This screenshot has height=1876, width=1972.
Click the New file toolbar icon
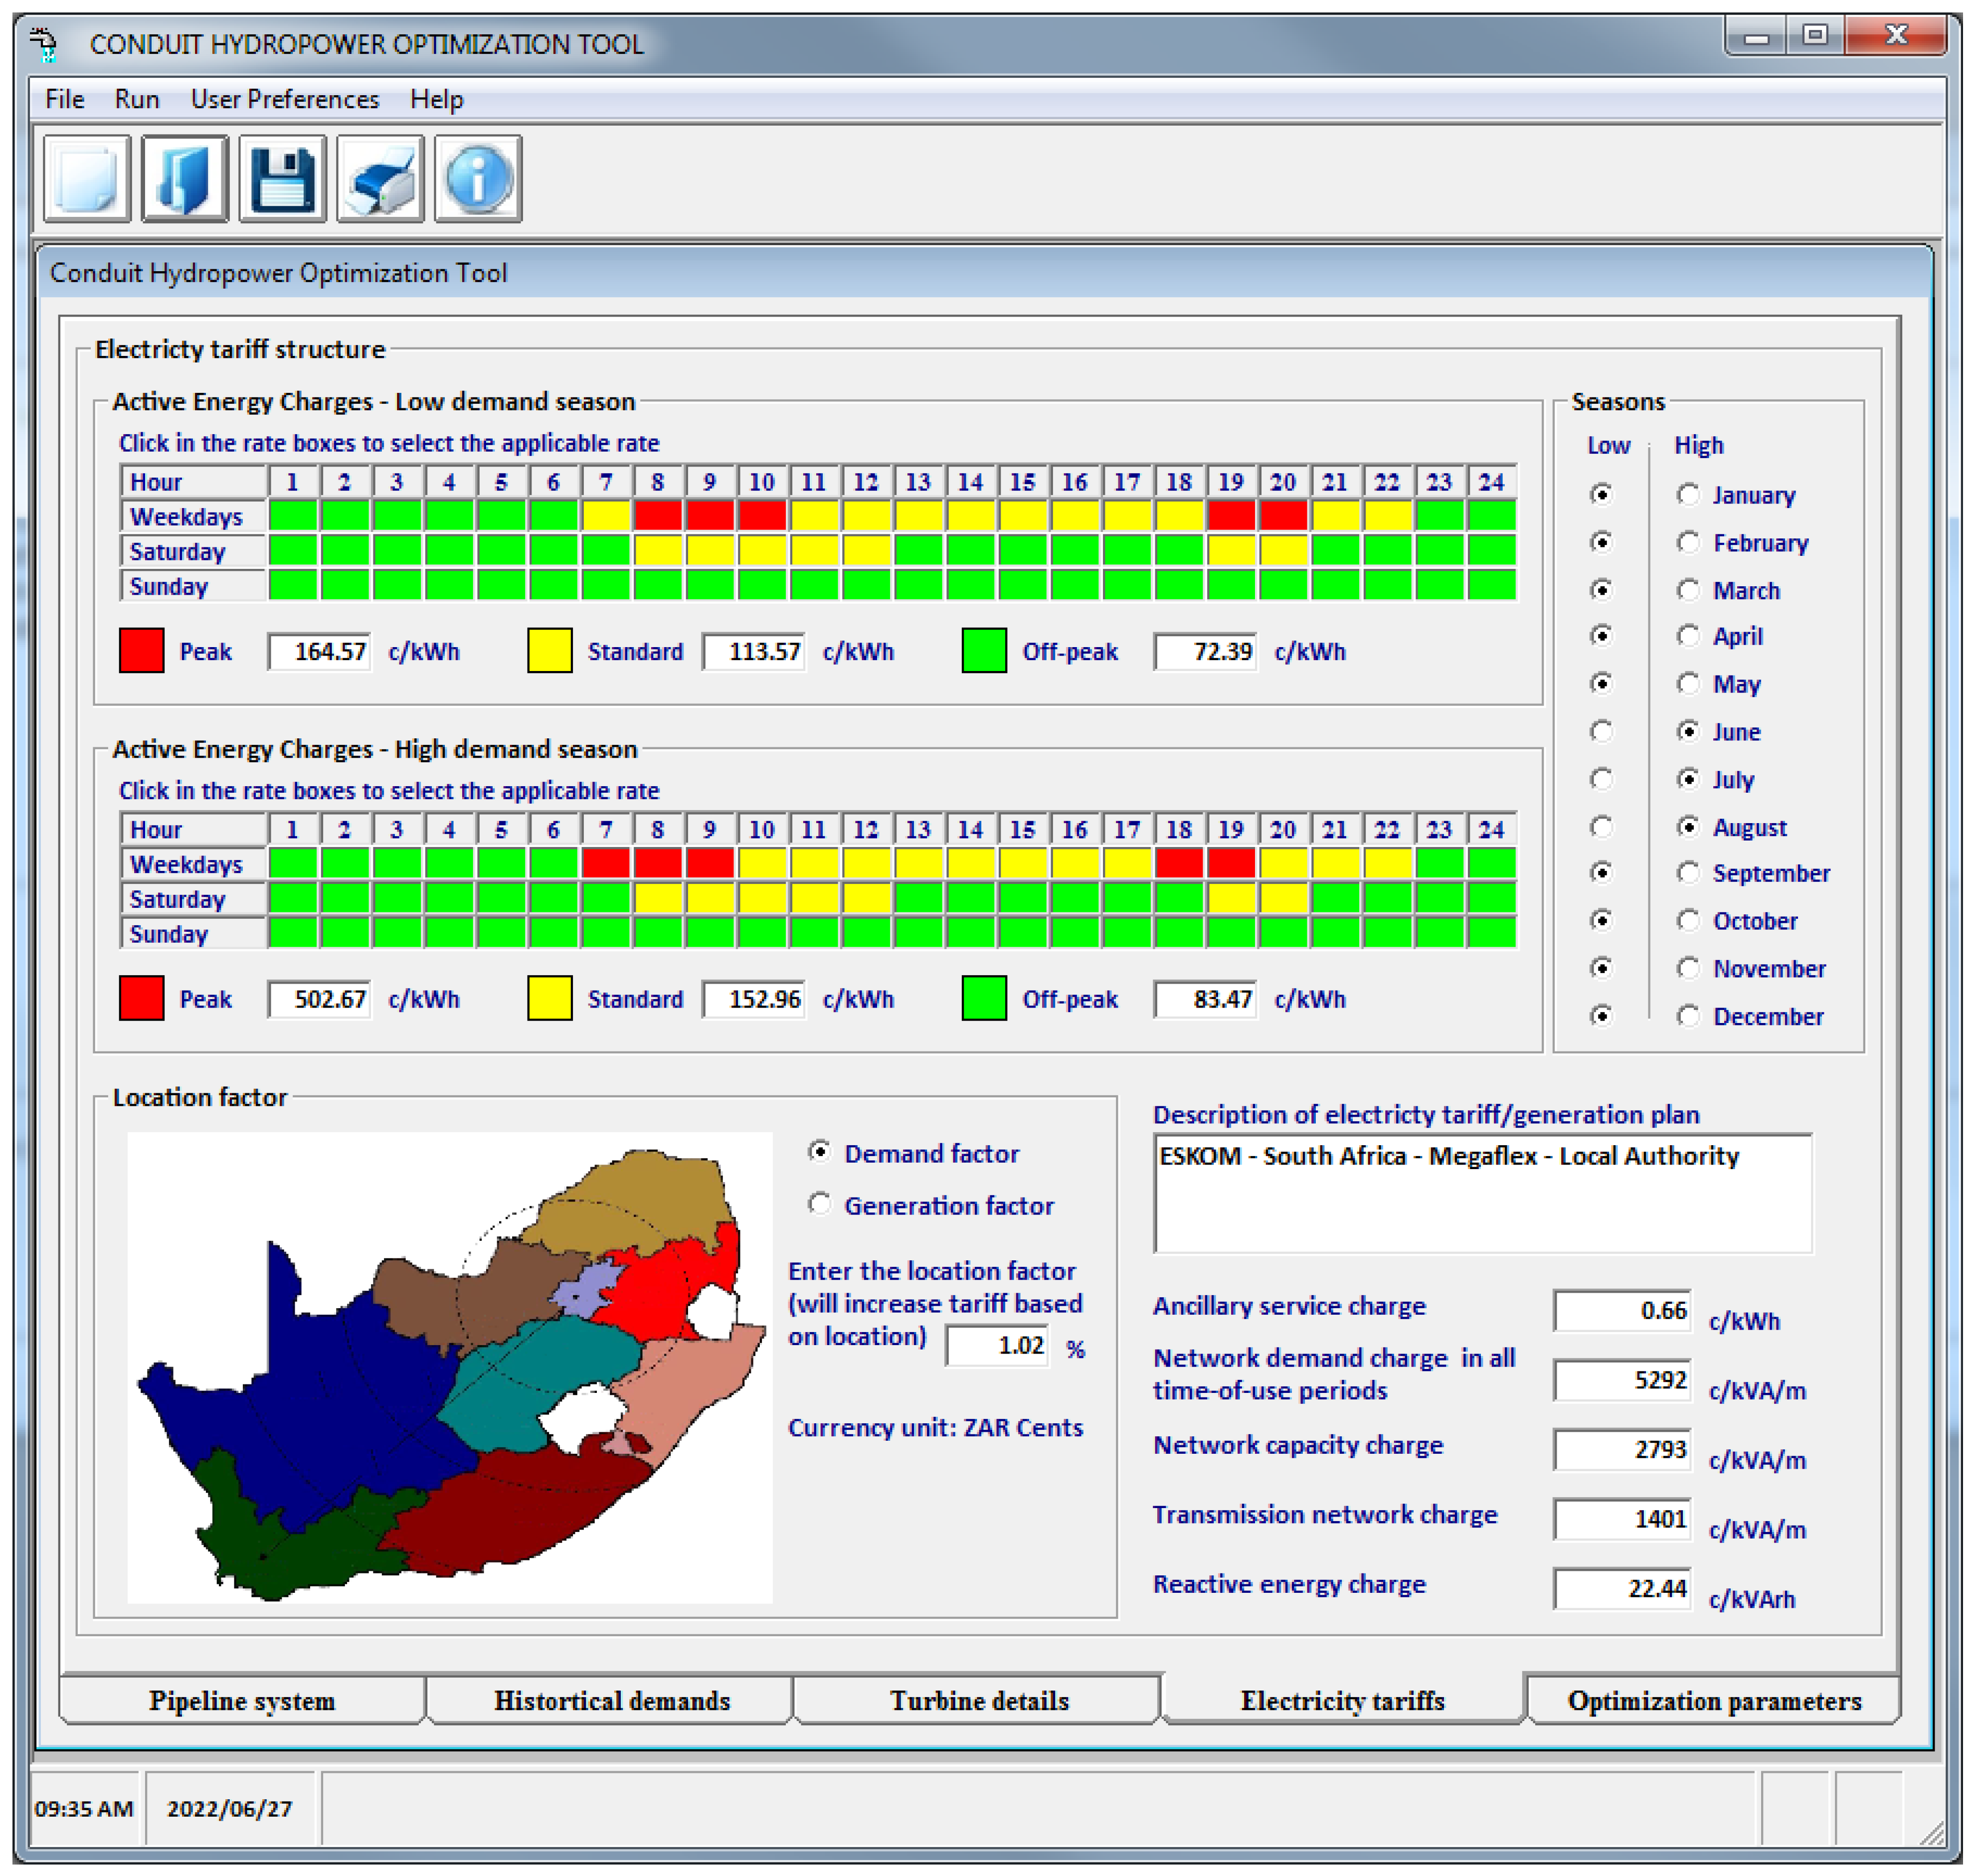(x=87, y=178)
